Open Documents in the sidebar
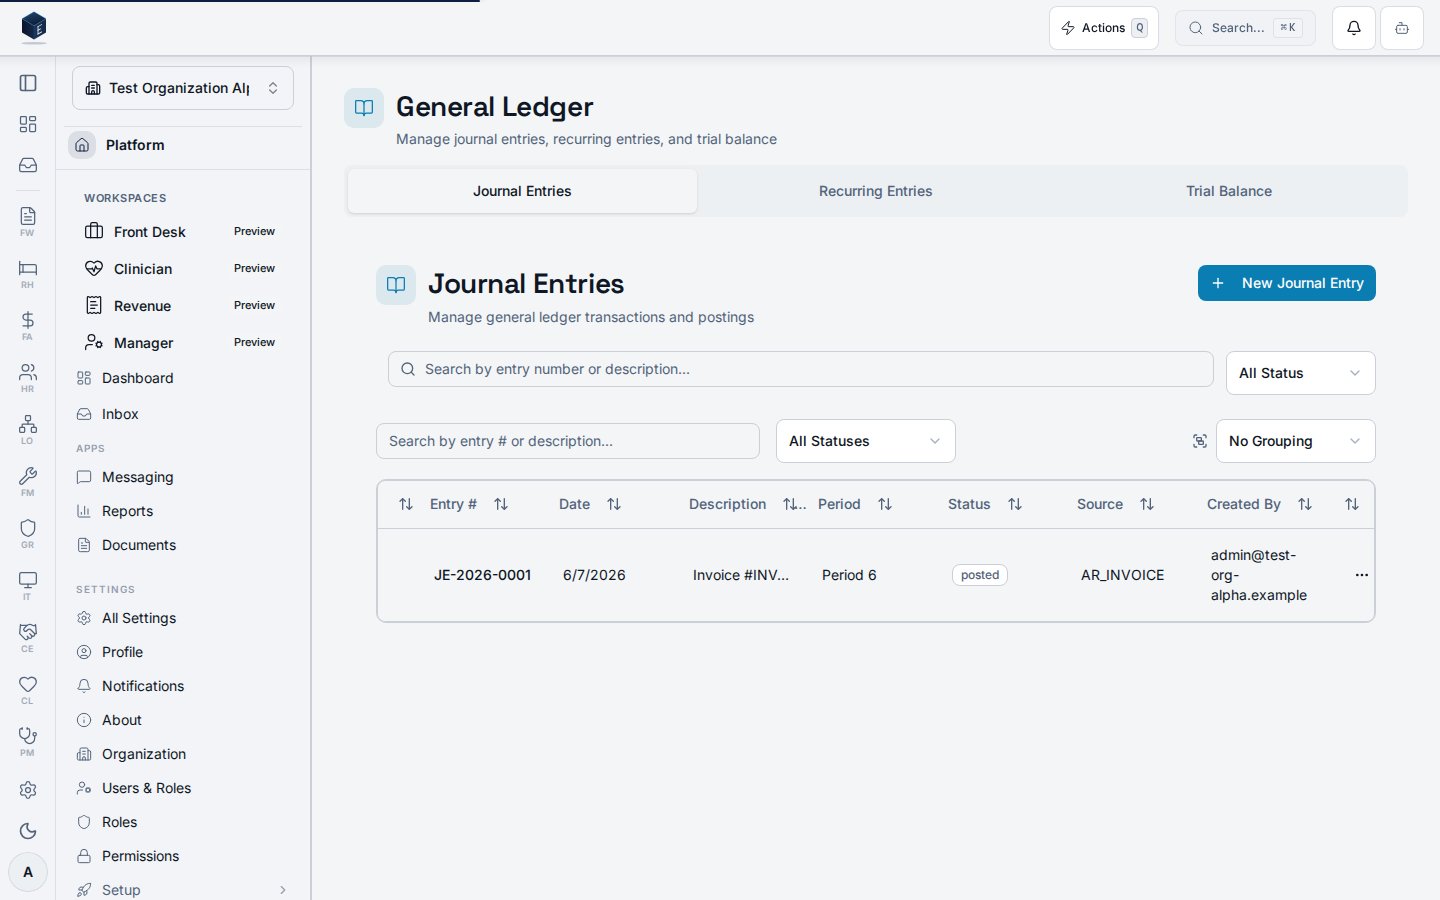1440x900 pixels. point(183,545)
